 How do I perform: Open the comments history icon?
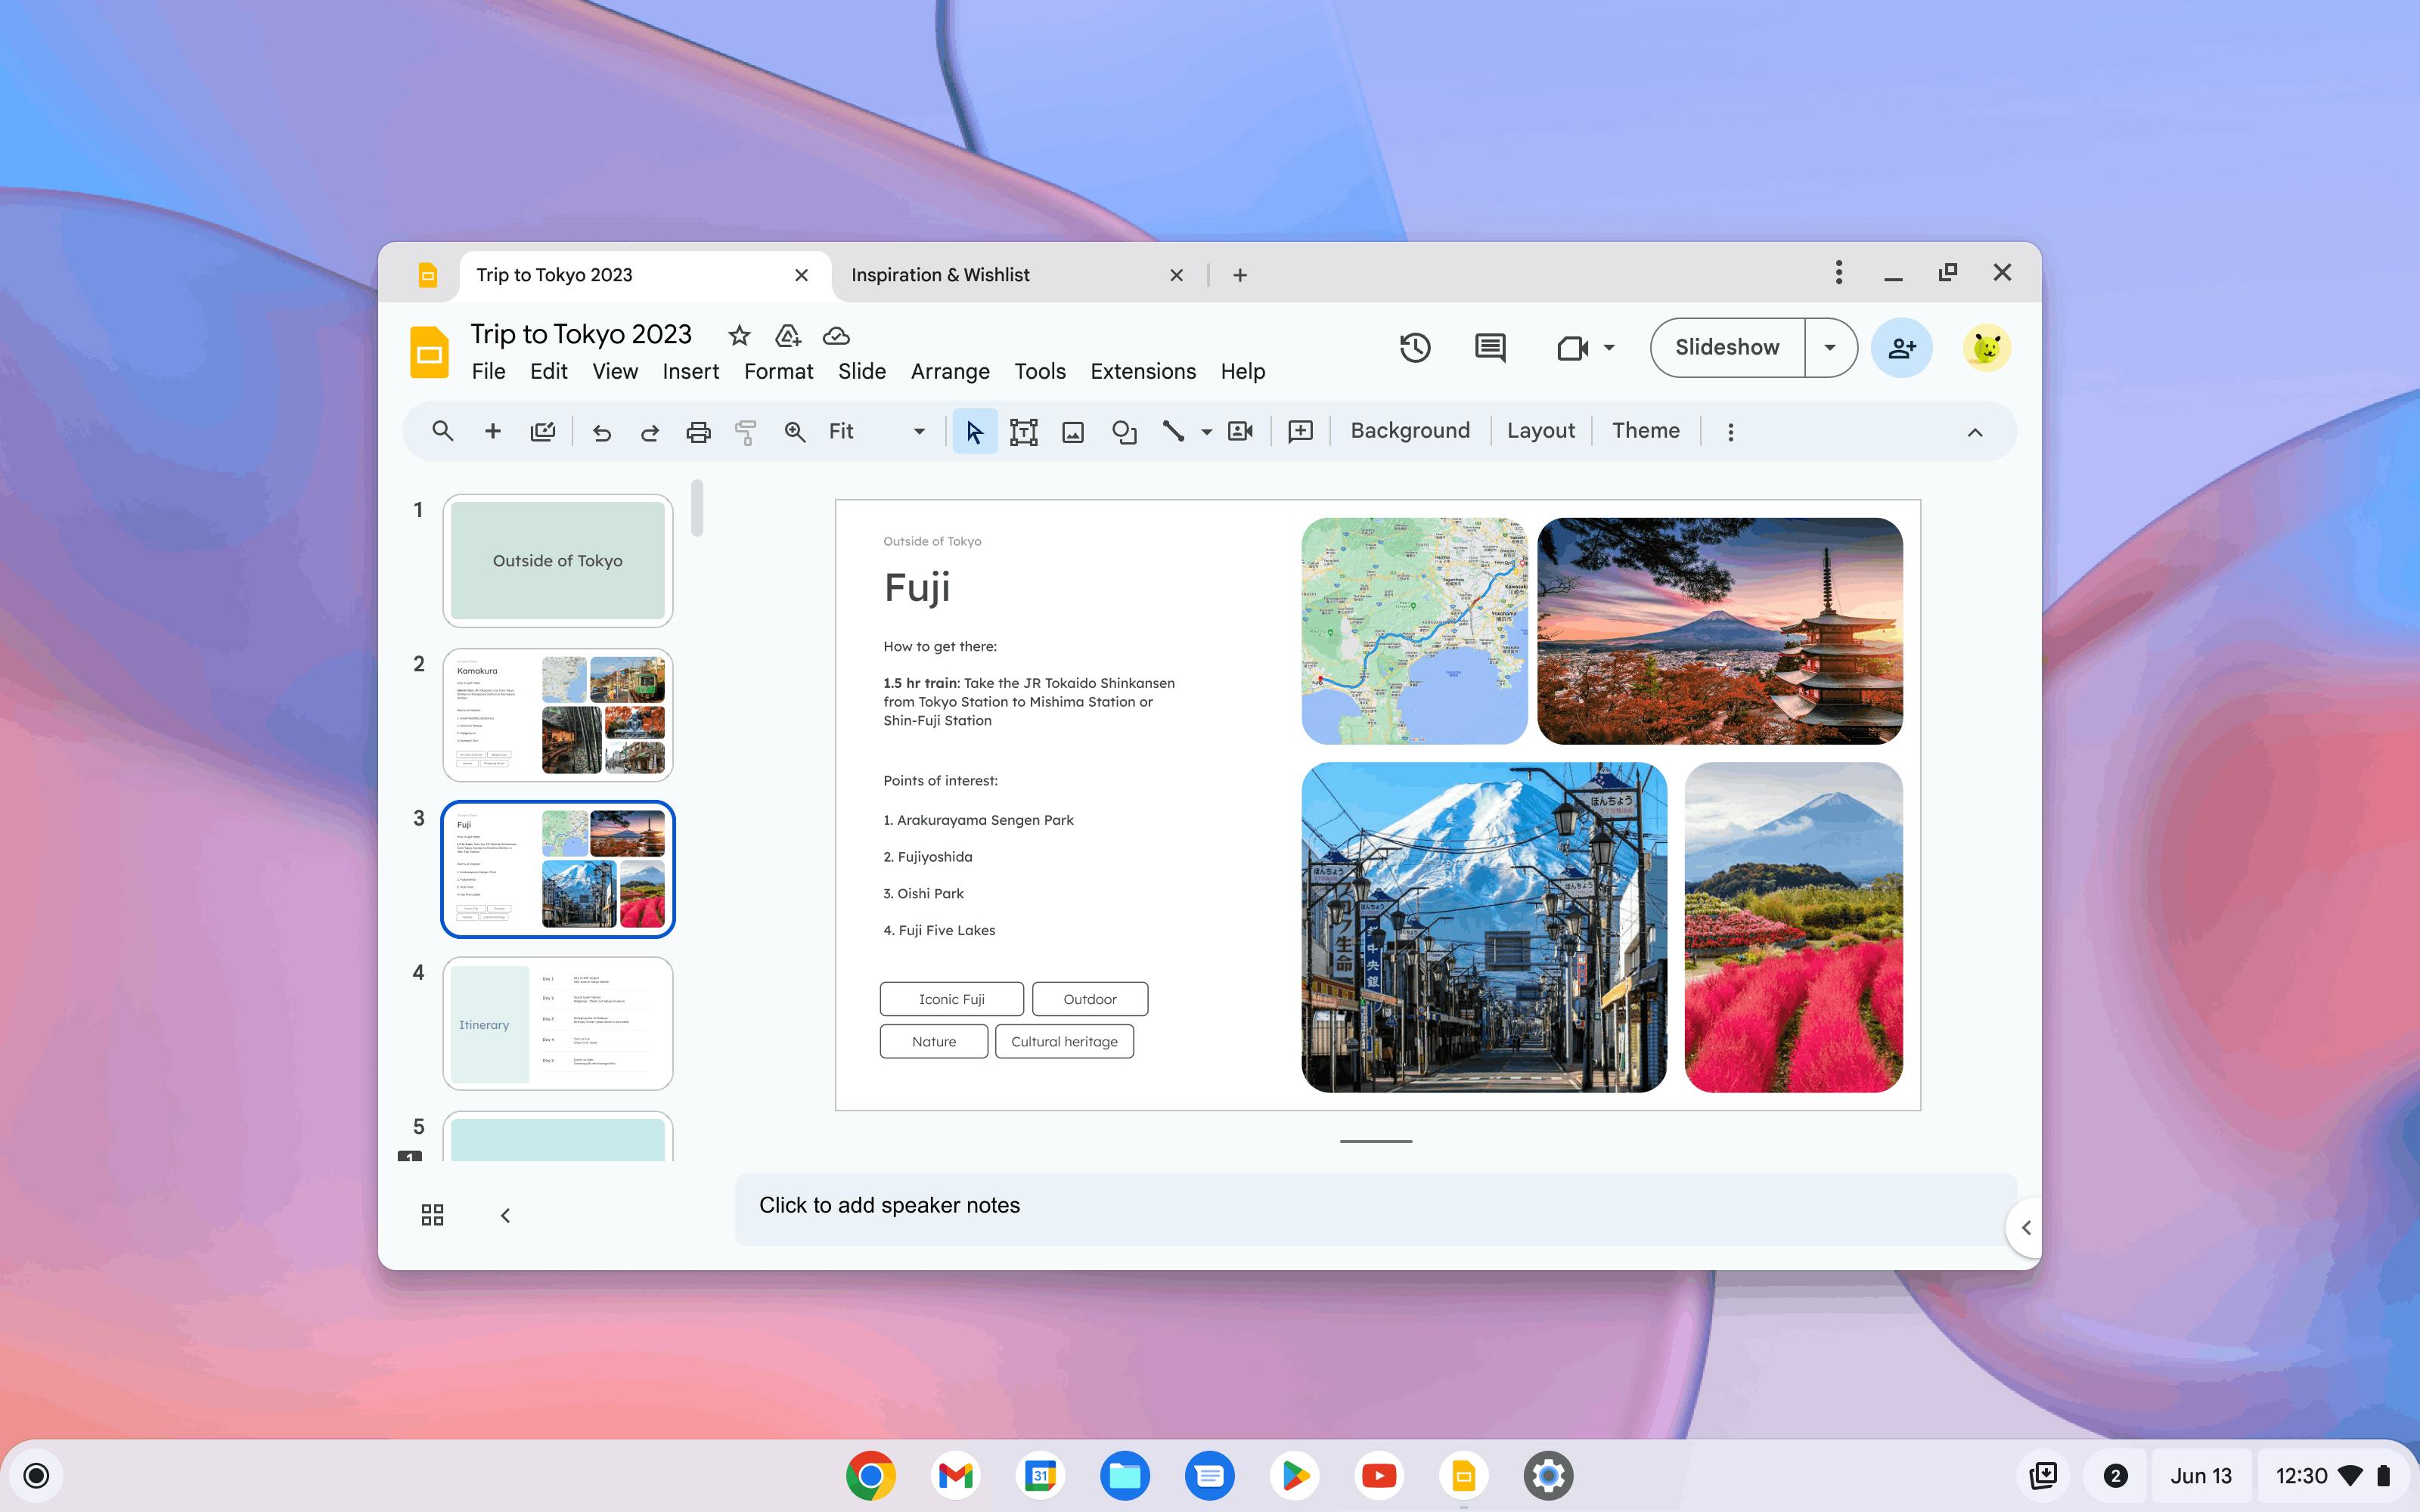pyautogui.click(x=1490, y=348)
